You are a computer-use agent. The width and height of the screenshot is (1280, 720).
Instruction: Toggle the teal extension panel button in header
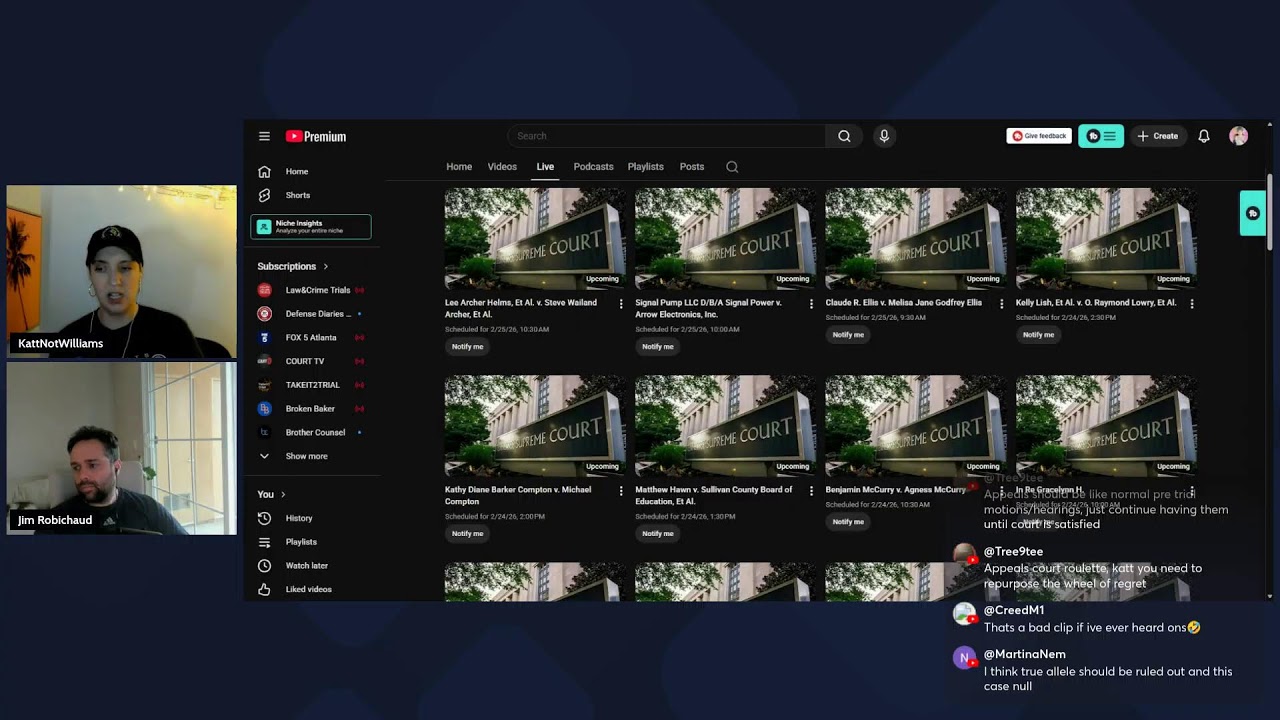coord(1101,136)
